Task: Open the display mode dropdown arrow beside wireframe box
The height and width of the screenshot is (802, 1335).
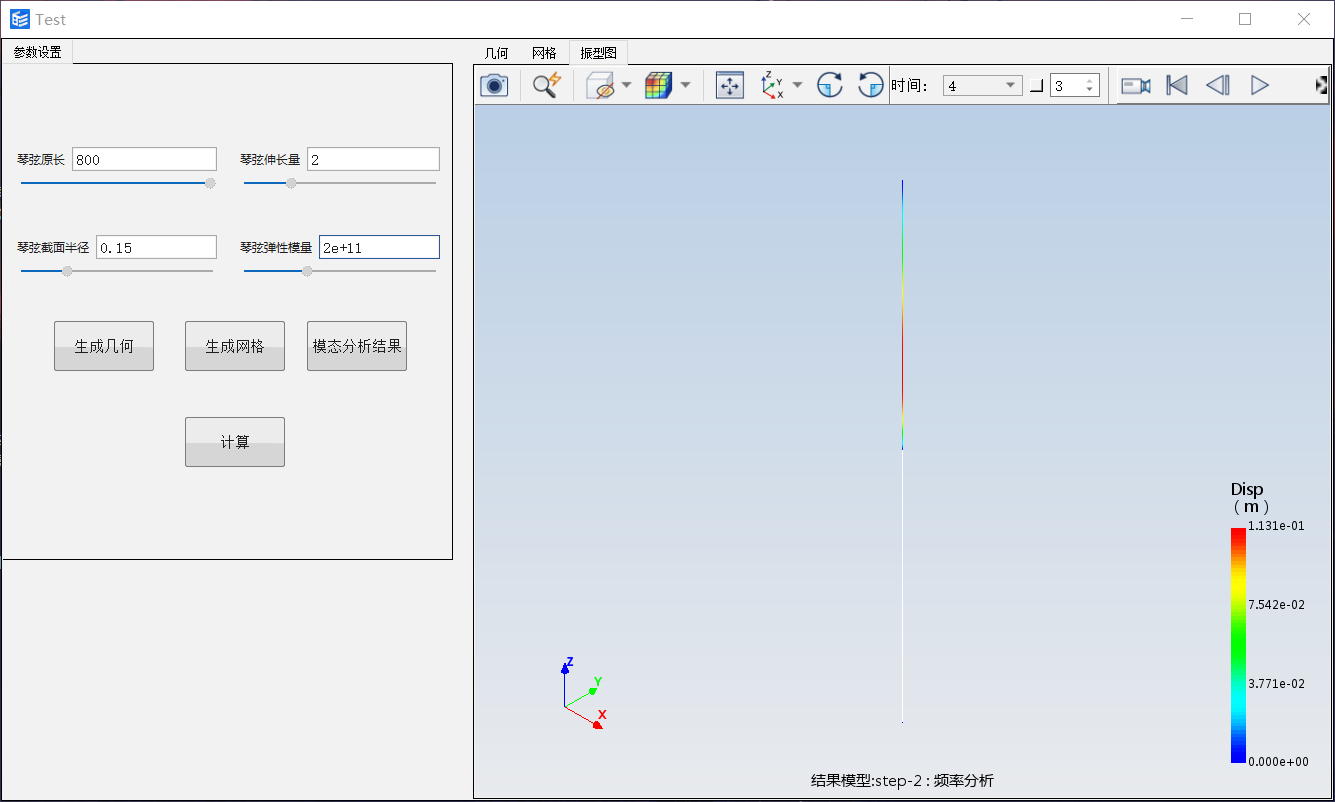Action: pyautogui.click(x=626, y=86)
